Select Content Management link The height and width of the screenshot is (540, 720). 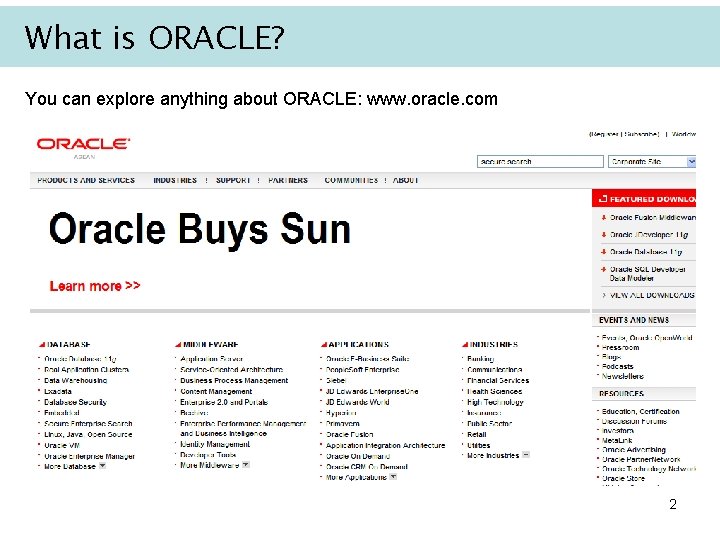[216, 392]
